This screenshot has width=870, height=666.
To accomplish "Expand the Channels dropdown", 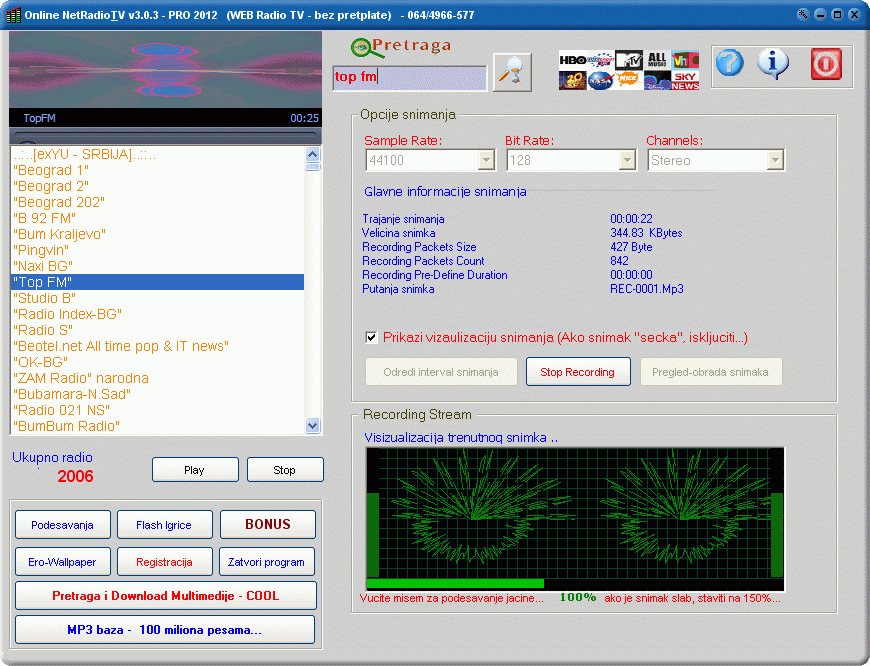I will point(774,160).
